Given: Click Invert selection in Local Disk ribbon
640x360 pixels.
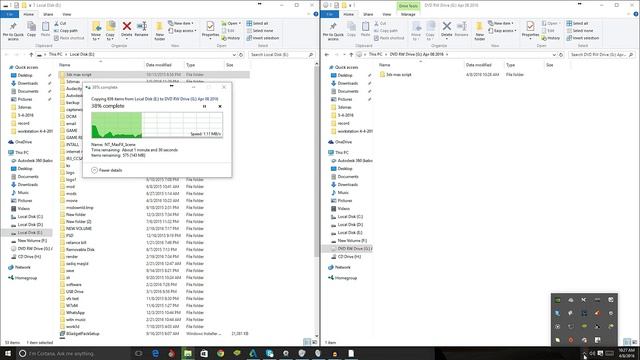Looking at the screenshot, I should coord(262,38).
